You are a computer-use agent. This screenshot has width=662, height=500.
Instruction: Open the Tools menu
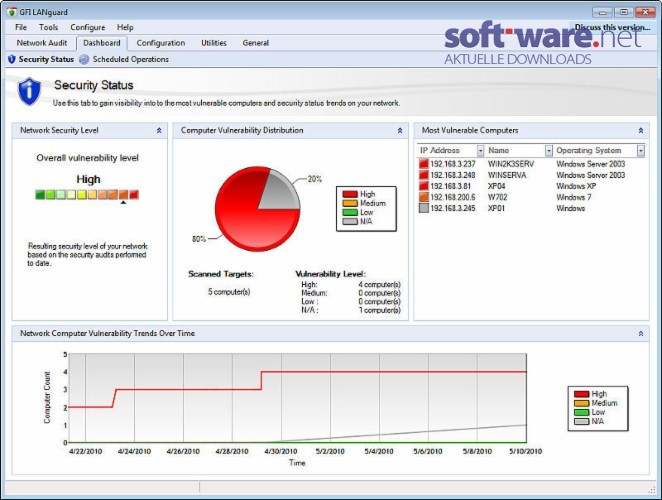click(49, 27)
